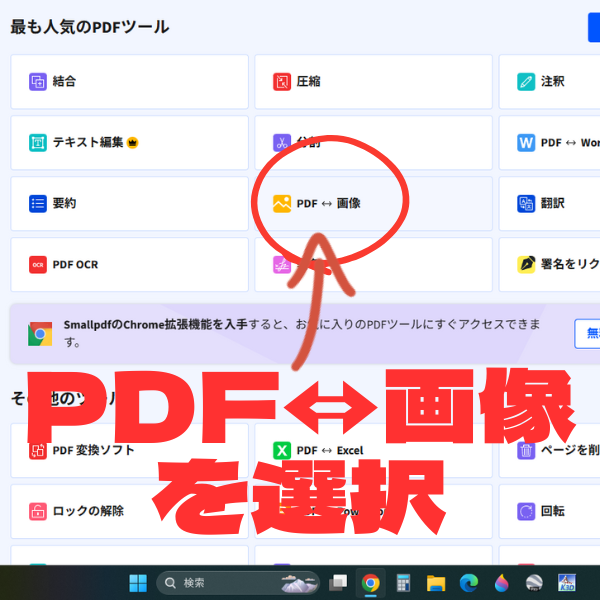This screenshot has width=600, height=600.
Task: Open the PDF ↔ Excel converter
Action: (330, 450)
